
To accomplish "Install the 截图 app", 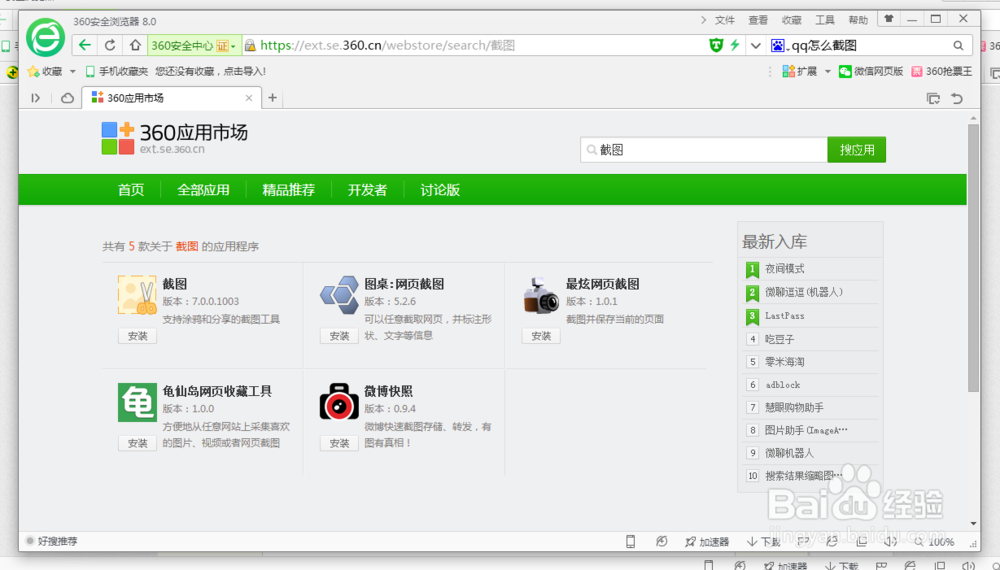I will click(137, 336).
